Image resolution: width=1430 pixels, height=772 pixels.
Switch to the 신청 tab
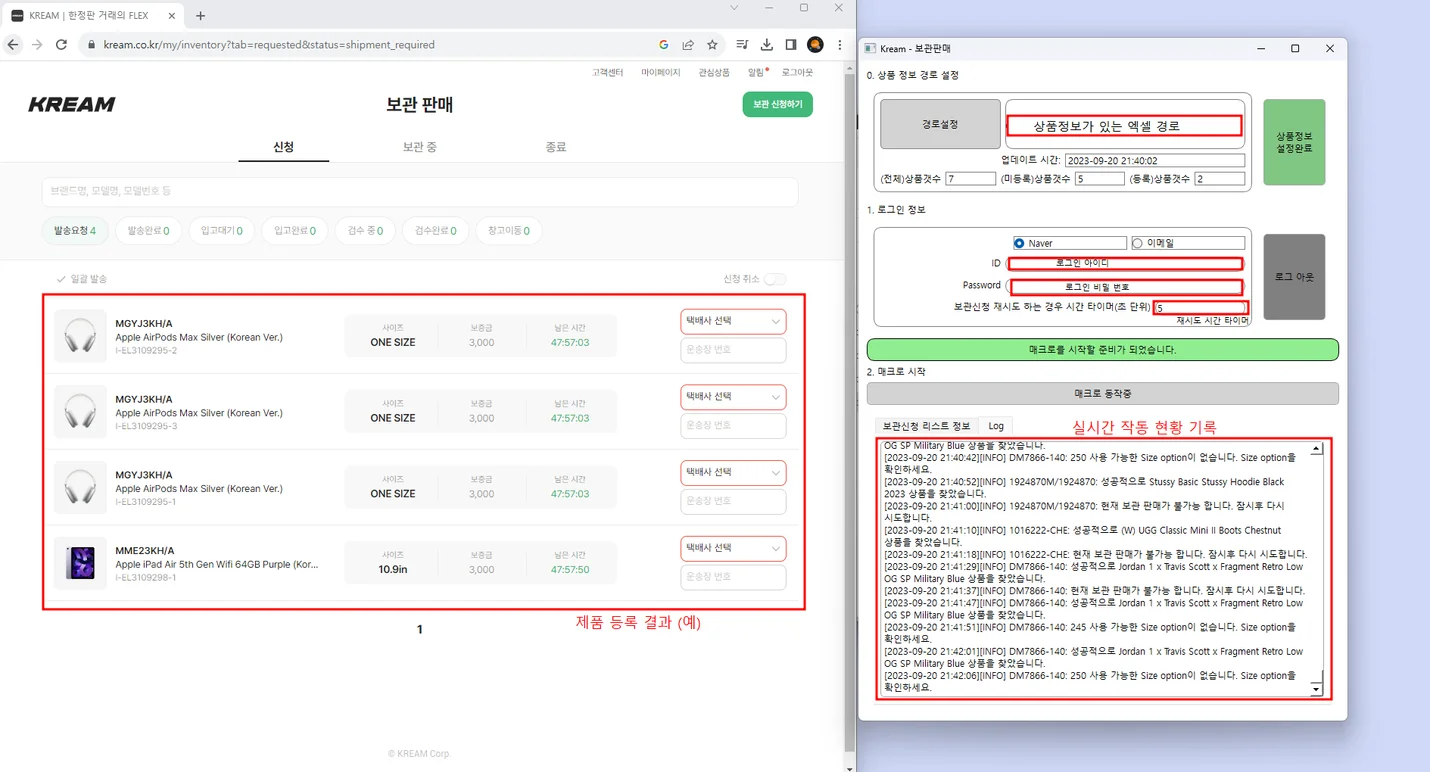point(284,147)
